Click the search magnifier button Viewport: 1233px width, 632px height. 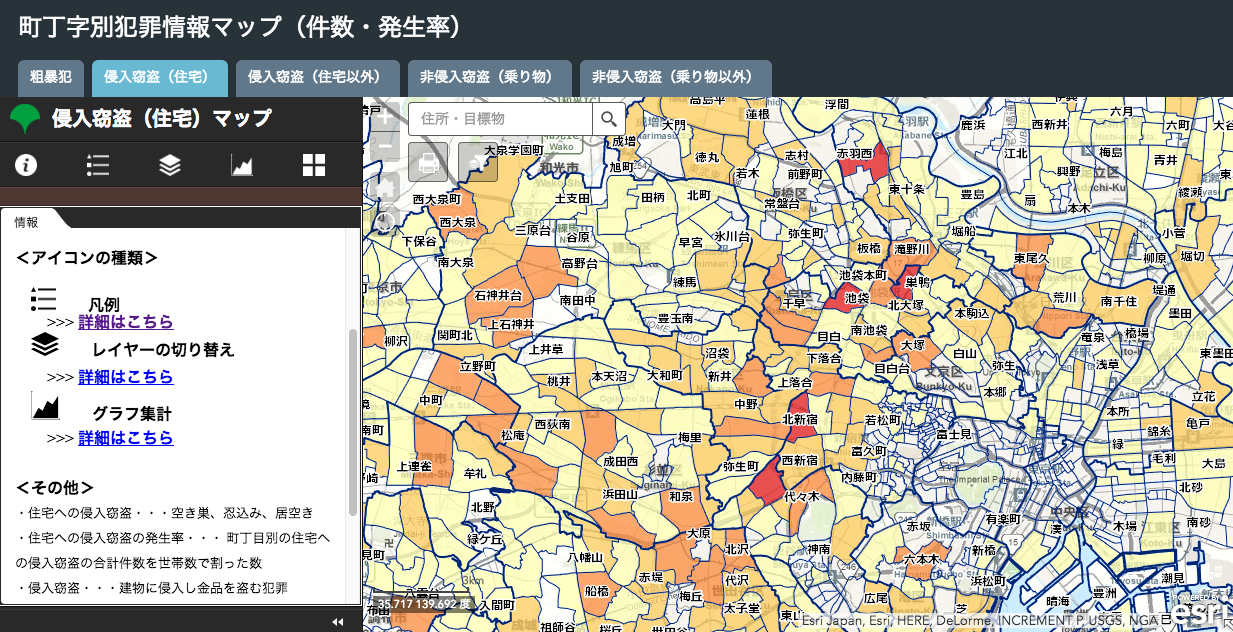608,120
